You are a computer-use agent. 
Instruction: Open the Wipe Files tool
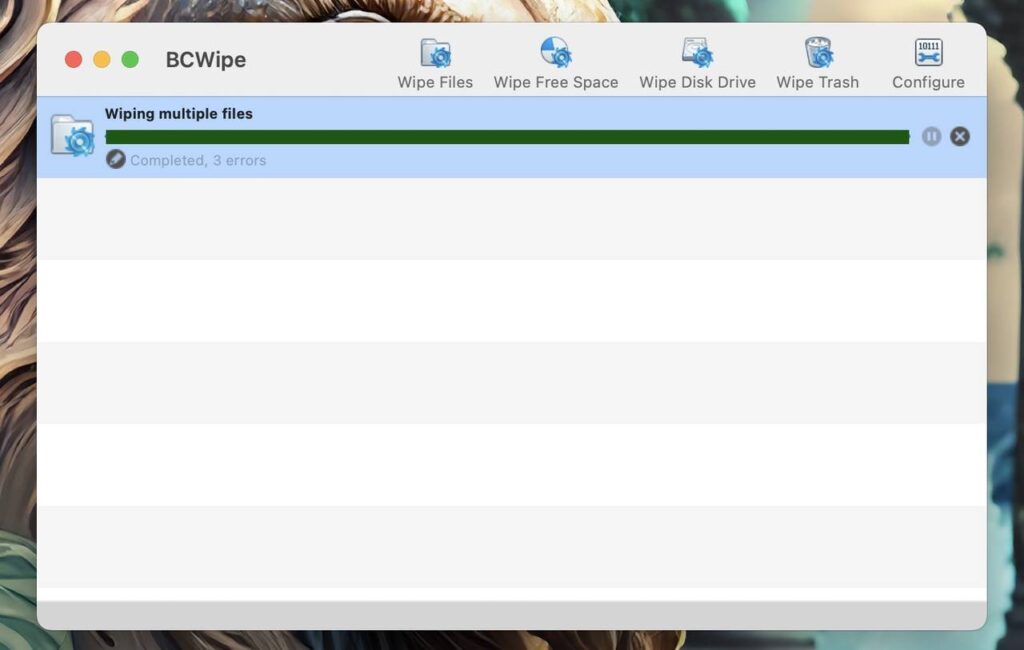pyautogui.click(x=435, y=64)
